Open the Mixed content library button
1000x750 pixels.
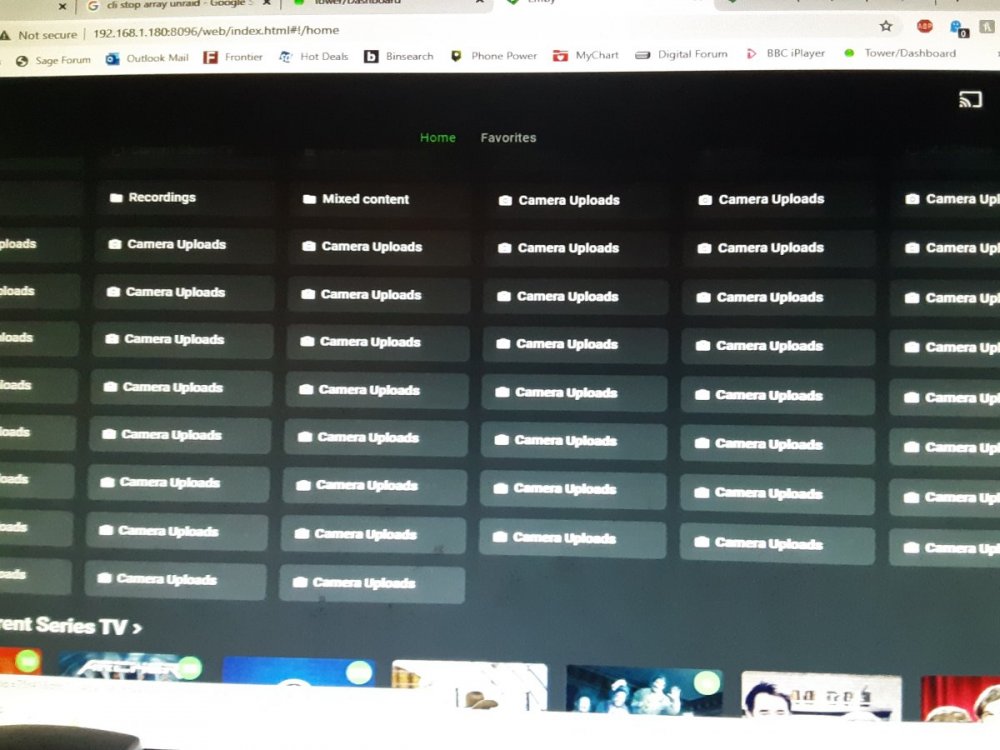pos(380,200)
